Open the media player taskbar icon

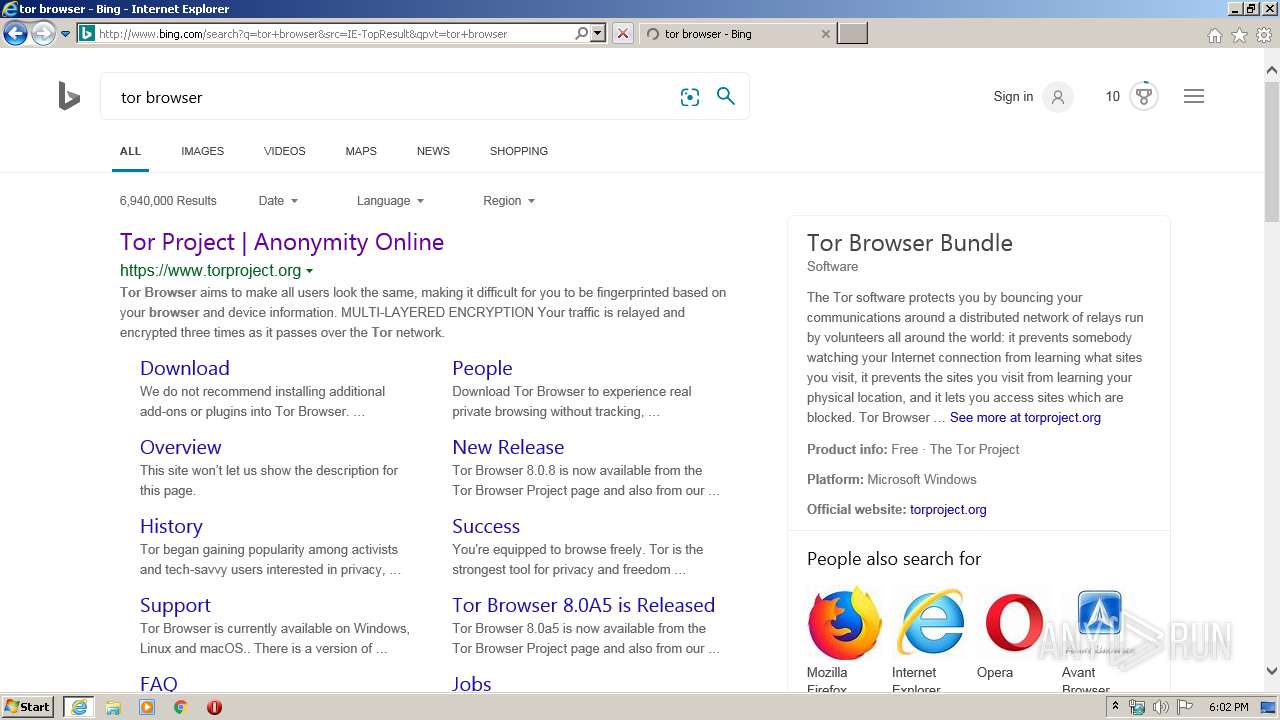[147, 707]
